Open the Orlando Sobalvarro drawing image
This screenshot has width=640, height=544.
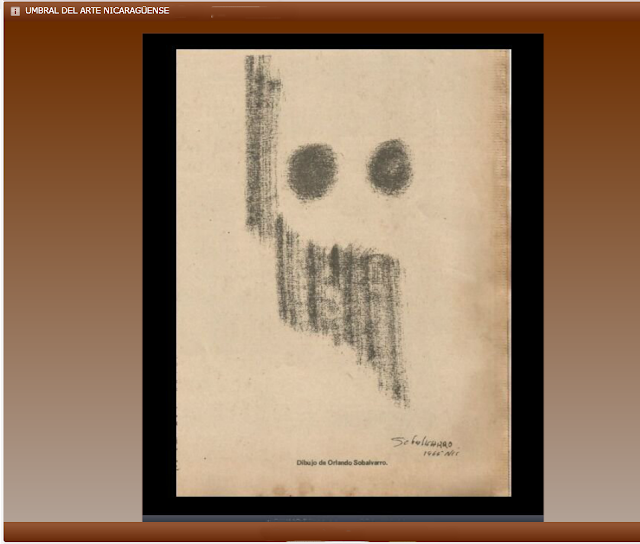[x=343, y=273]
